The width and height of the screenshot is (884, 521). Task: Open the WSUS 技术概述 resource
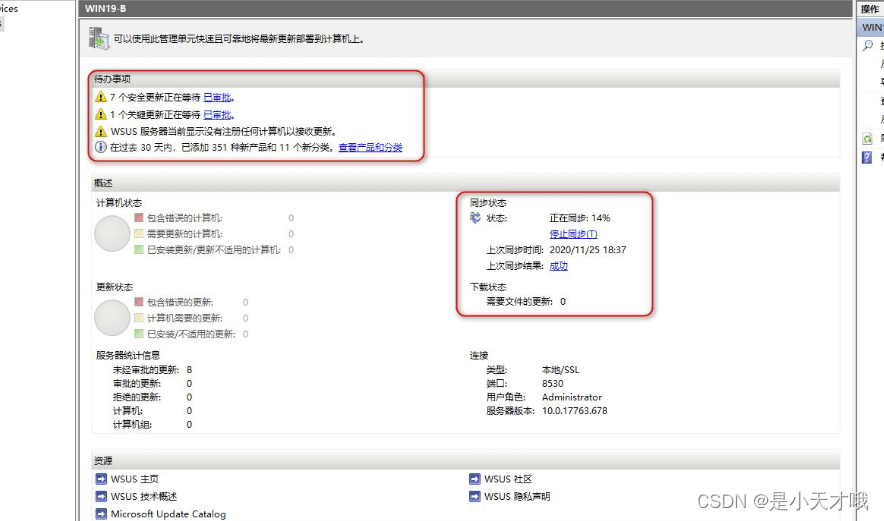144,497
